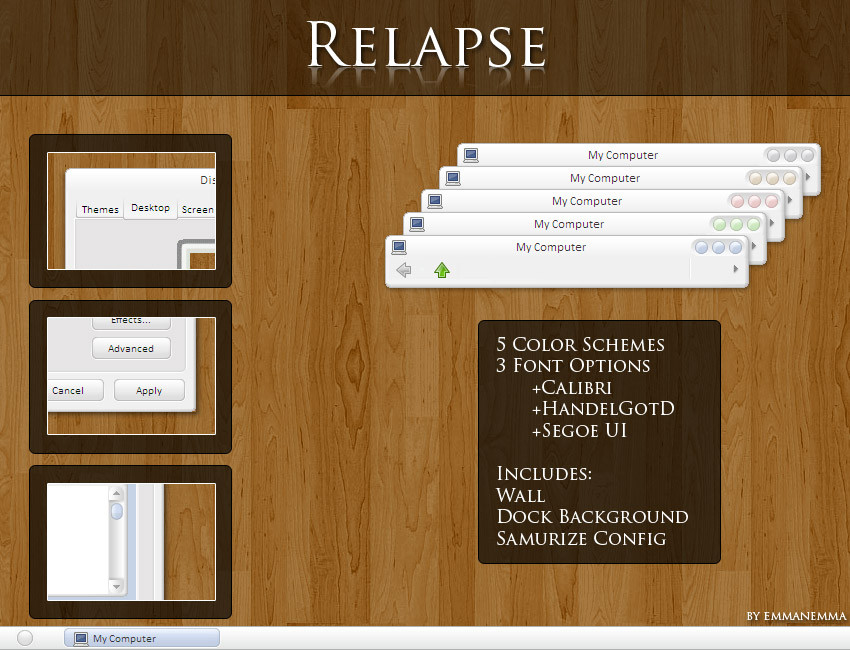This screenshot has width=850, height=650.
Task: Expand chevron beside the red caption buttons
Action: tap(789, 200)
